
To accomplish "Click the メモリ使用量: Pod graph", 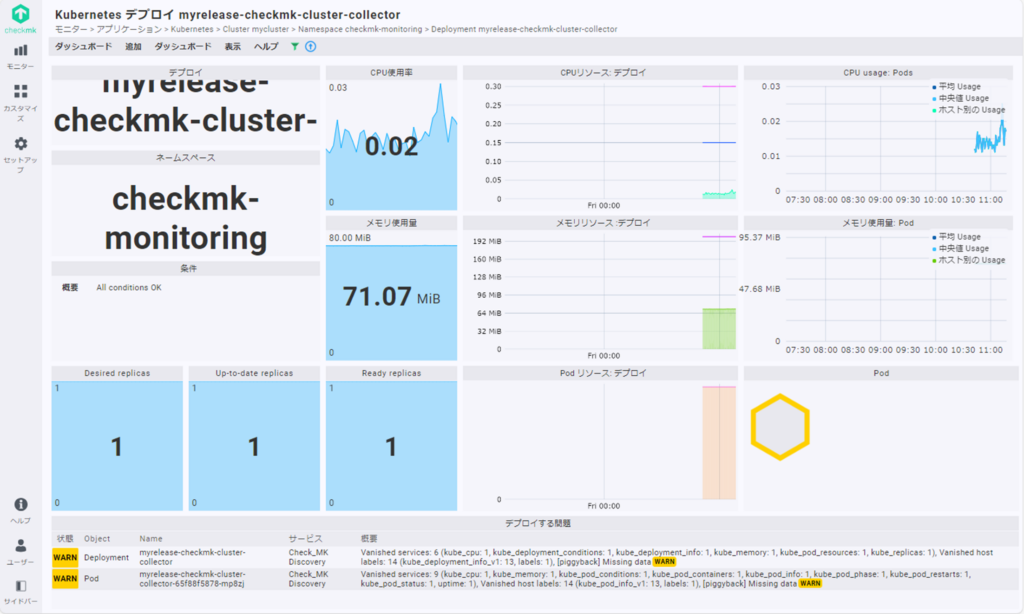I will (x=878, y=294).
